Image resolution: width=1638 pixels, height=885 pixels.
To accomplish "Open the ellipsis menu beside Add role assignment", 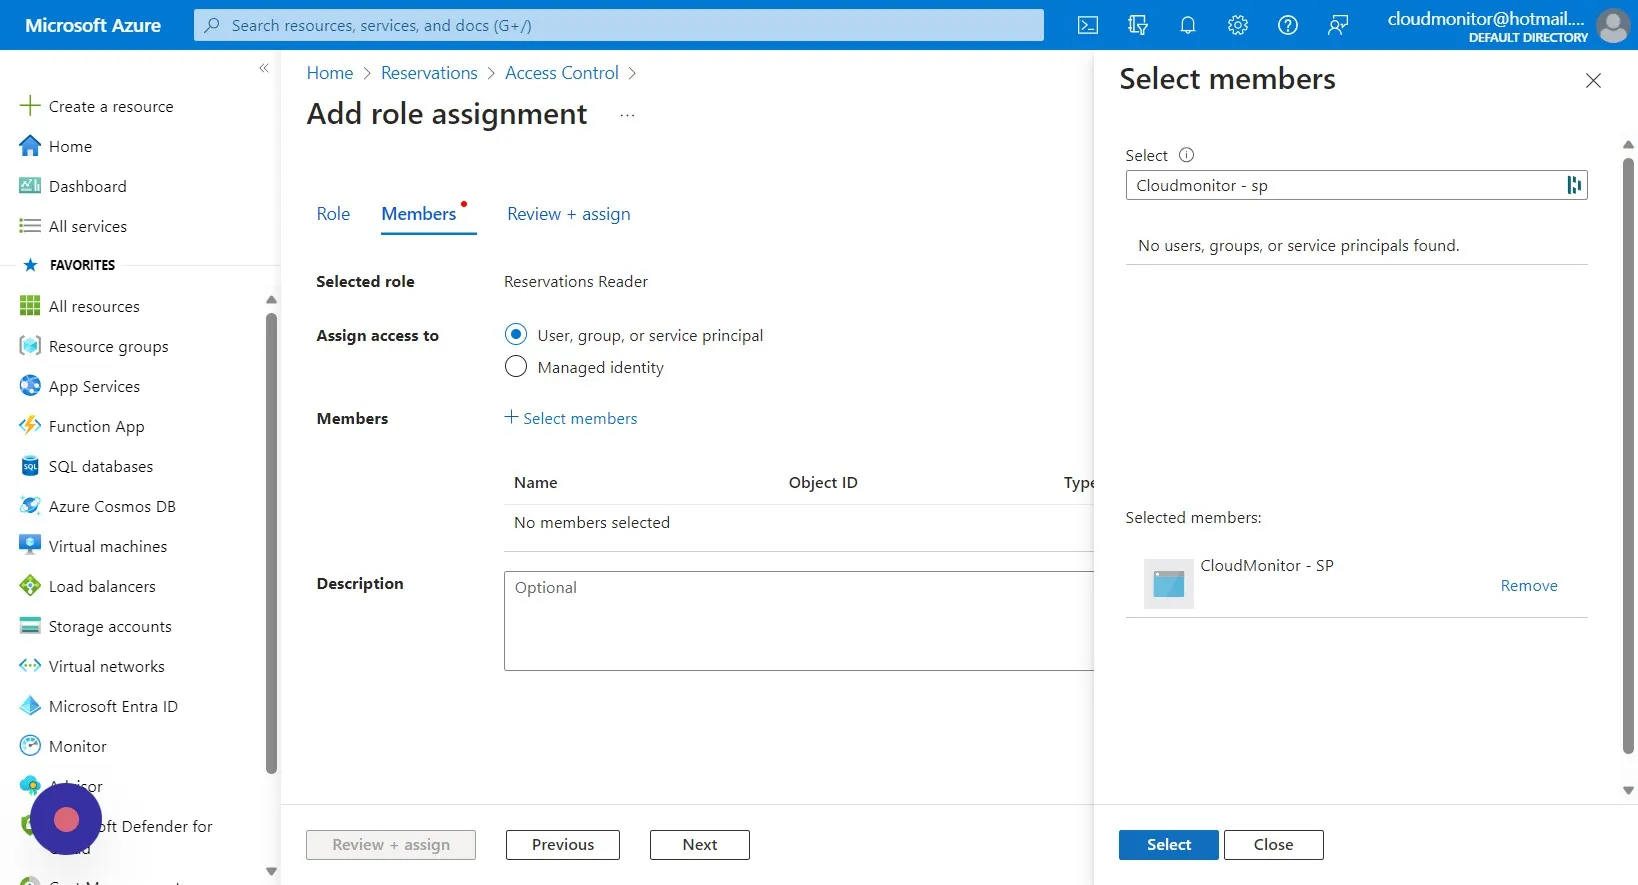I will click(627, 115).
